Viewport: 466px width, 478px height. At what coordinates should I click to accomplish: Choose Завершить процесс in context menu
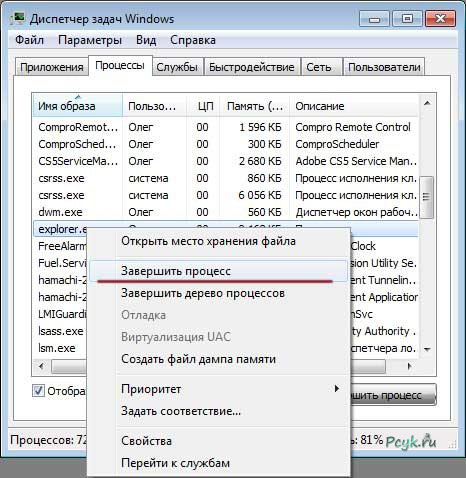218,271
